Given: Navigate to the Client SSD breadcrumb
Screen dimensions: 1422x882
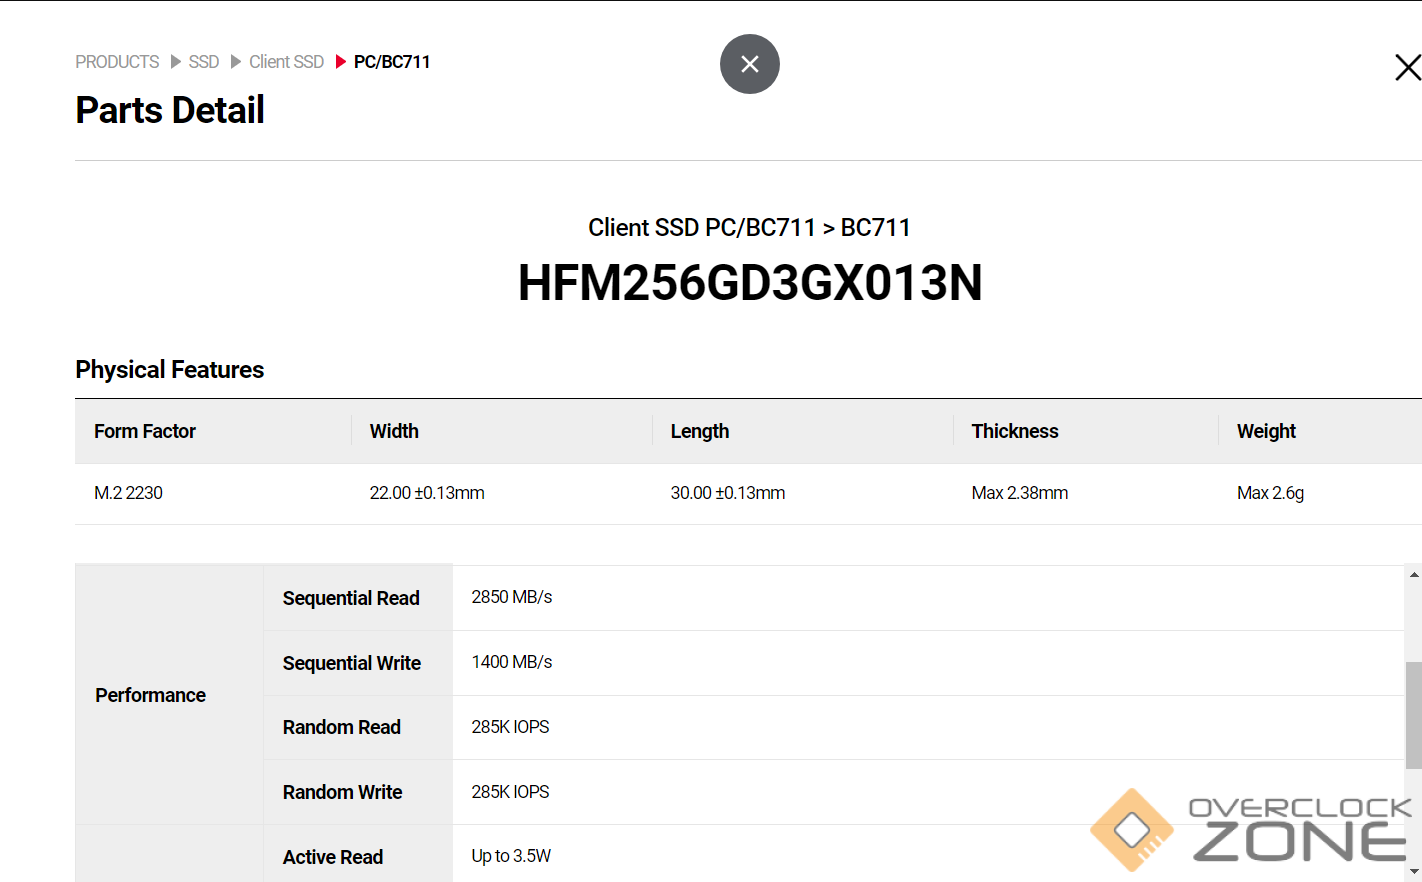Looking at the screenshot, I should click(286, 62).
